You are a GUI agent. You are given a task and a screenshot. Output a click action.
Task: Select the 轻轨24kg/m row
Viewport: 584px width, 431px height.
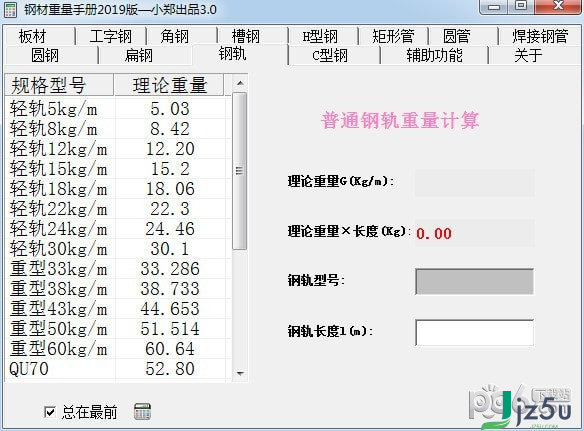coord(117,229)
